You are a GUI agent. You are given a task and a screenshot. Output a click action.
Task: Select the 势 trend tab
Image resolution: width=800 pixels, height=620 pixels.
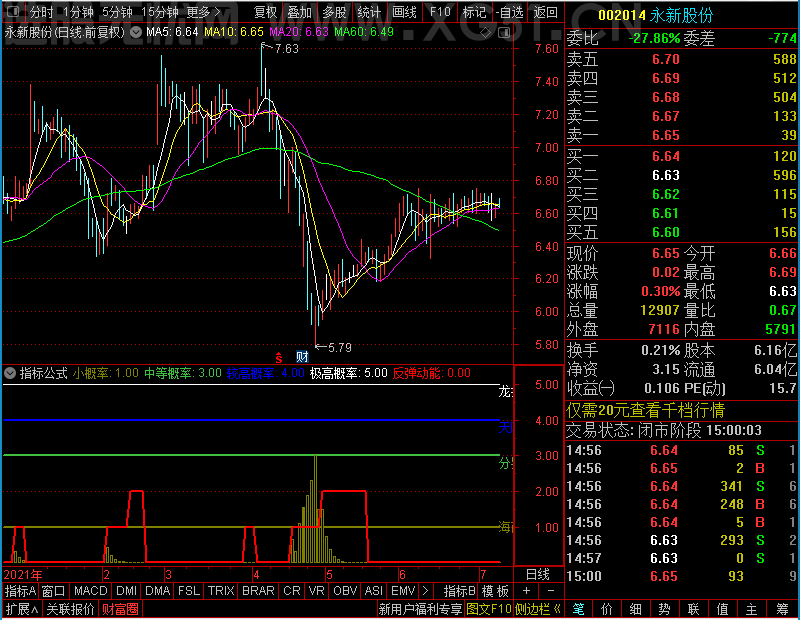pyautogui.click(x=664, y=609)
